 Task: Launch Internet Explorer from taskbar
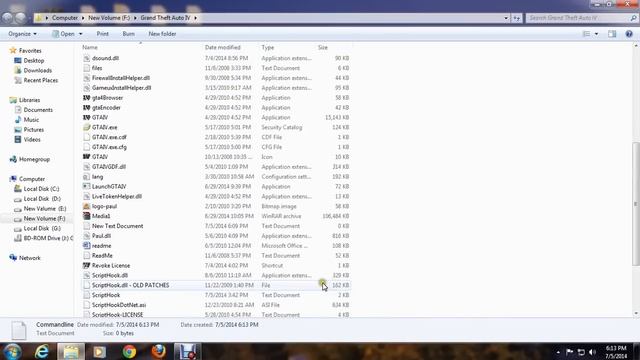click(42, 351)
